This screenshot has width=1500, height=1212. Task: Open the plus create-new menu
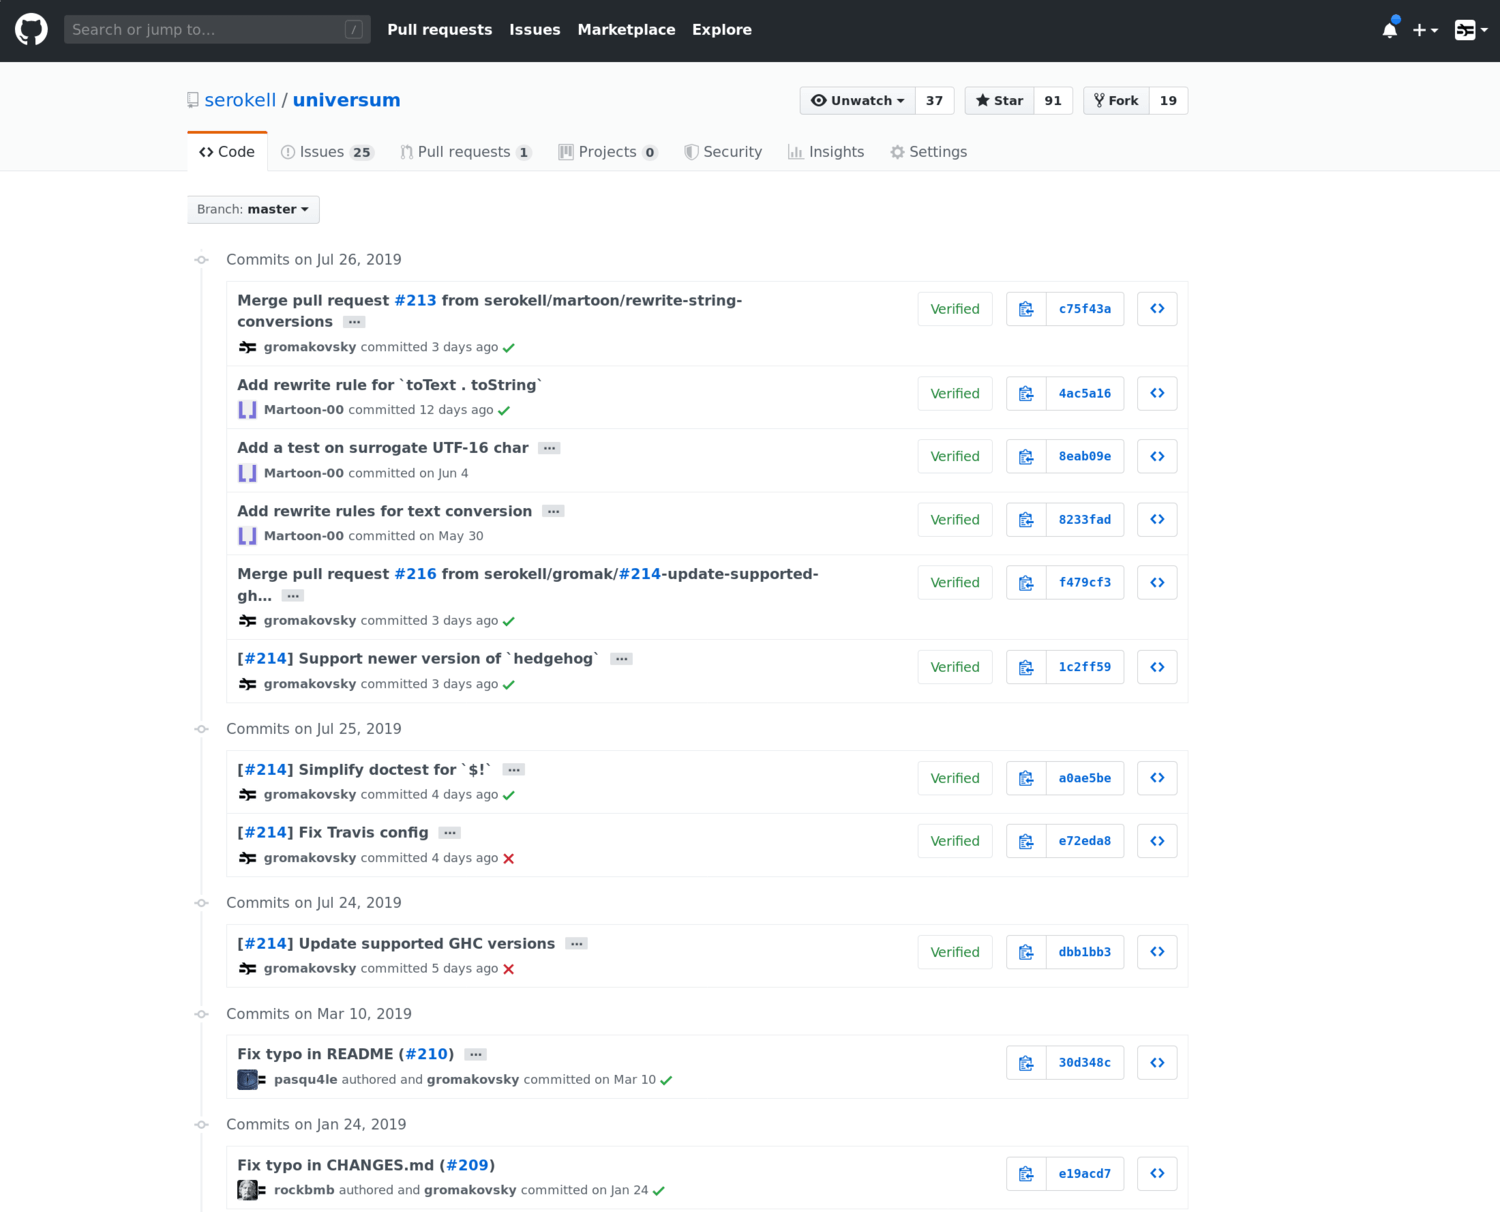click(x=1425, y=30)
